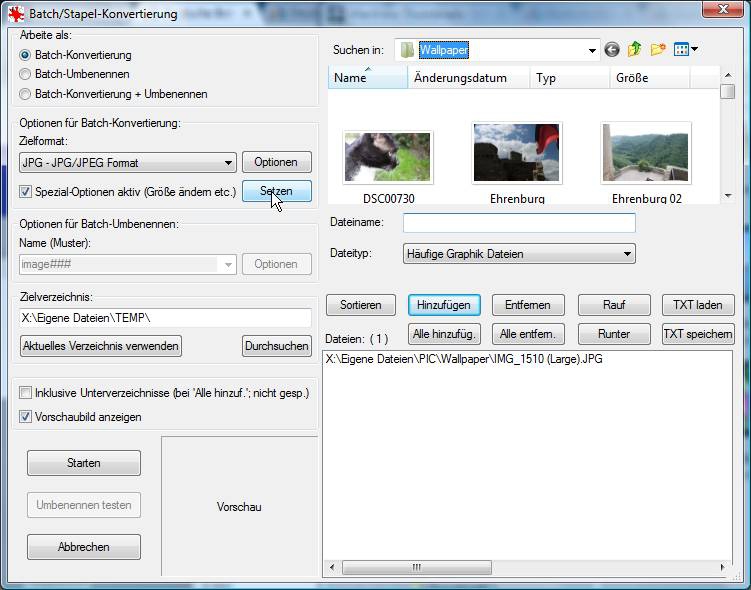This screenshot has width=751, height=590.
Task: Click the Zielverzeichnis path field
Action: click(165, 318)
